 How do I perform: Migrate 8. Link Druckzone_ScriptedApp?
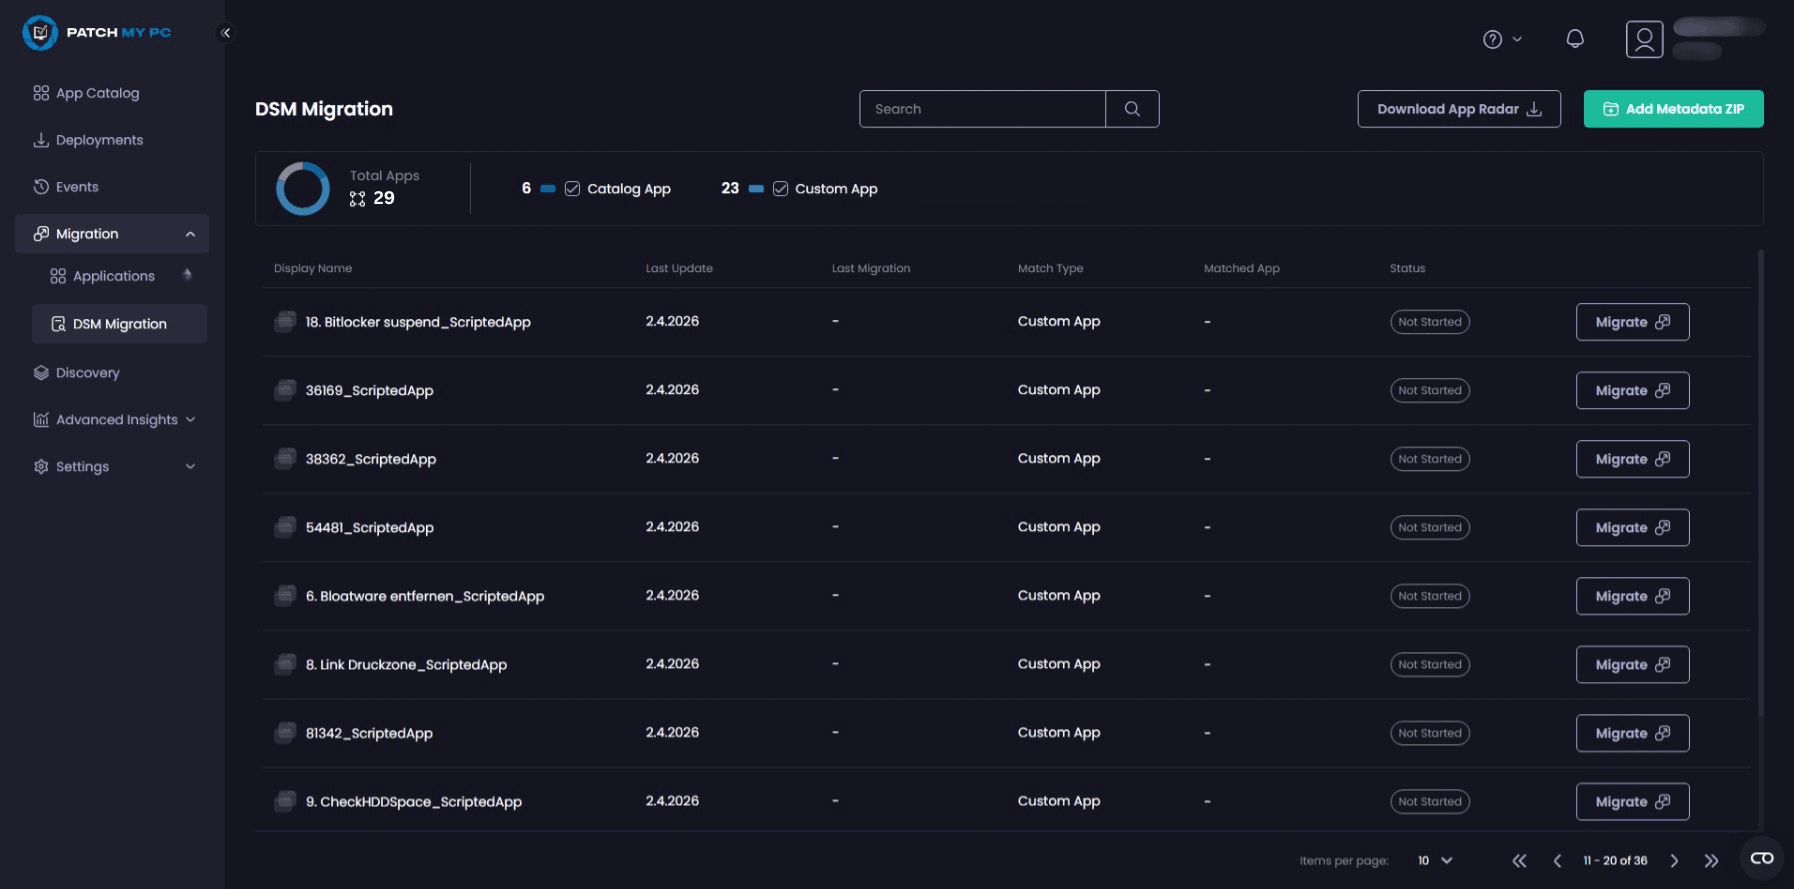[1632, 664]
